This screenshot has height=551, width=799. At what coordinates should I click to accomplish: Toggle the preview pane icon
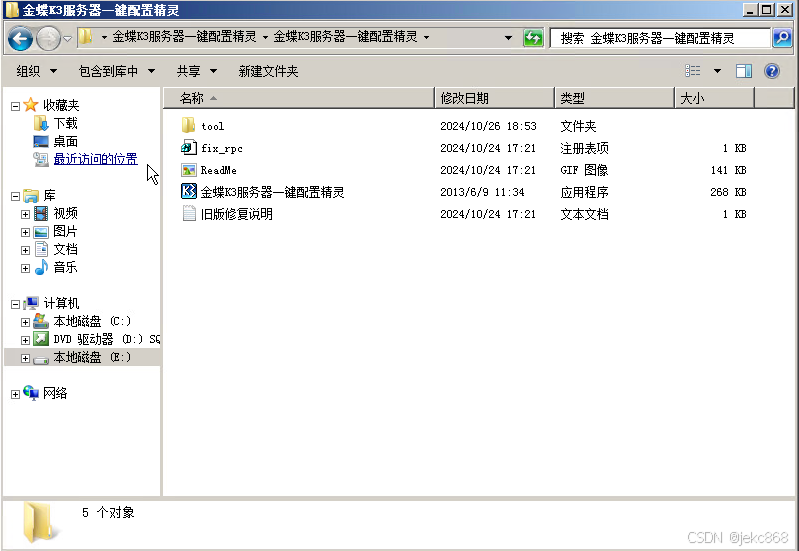tap(743, 71)
